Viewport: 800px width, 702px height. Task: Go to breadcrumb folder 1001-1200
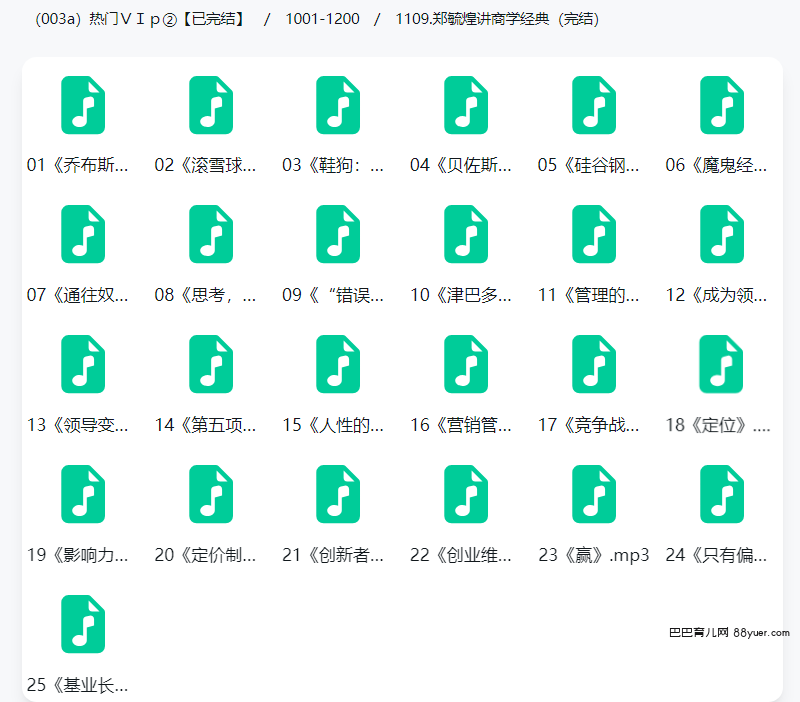click(322, 19)
